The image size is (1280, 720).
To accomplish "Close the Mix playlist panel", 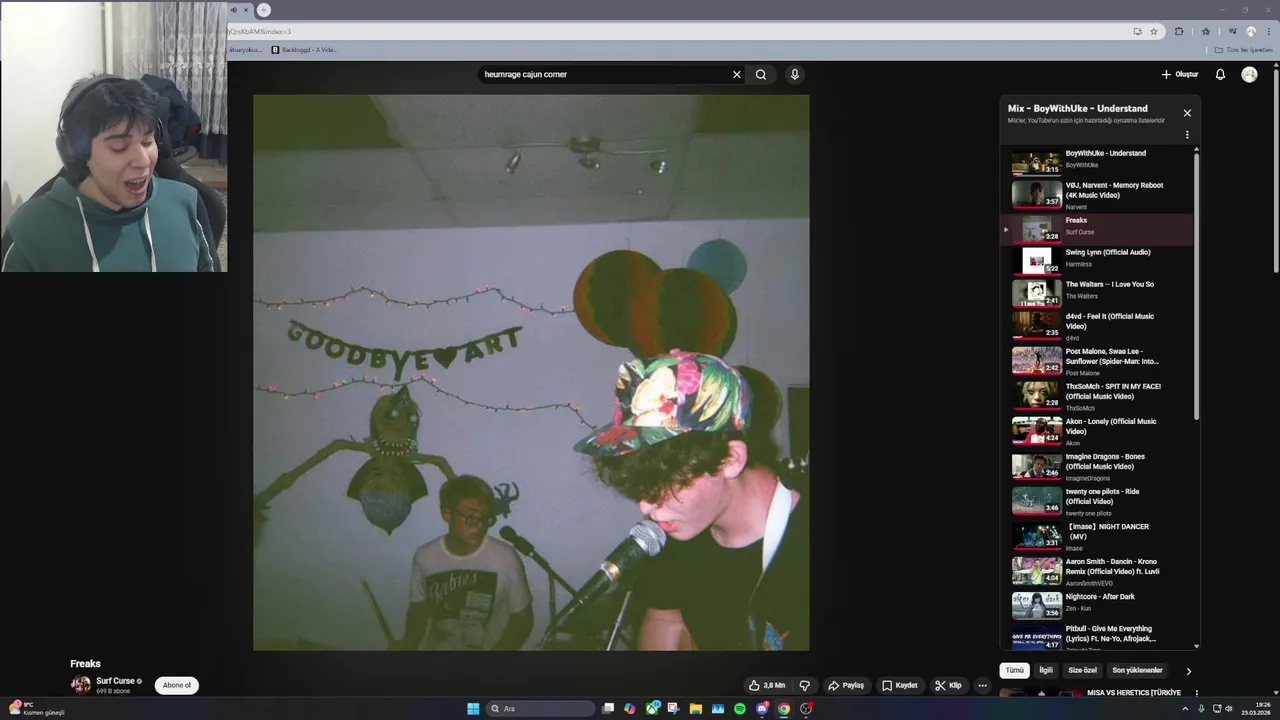I will (x=1187, y=113).
